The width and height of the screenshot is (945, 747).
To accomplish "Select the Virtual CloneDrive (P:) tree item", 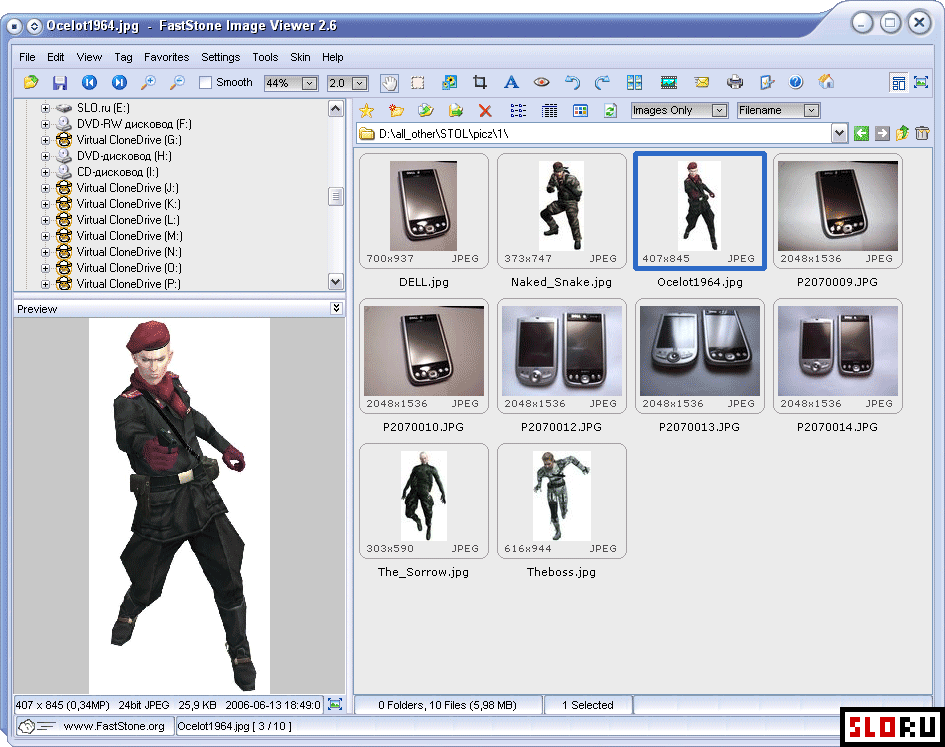I will tap(128, 284).
